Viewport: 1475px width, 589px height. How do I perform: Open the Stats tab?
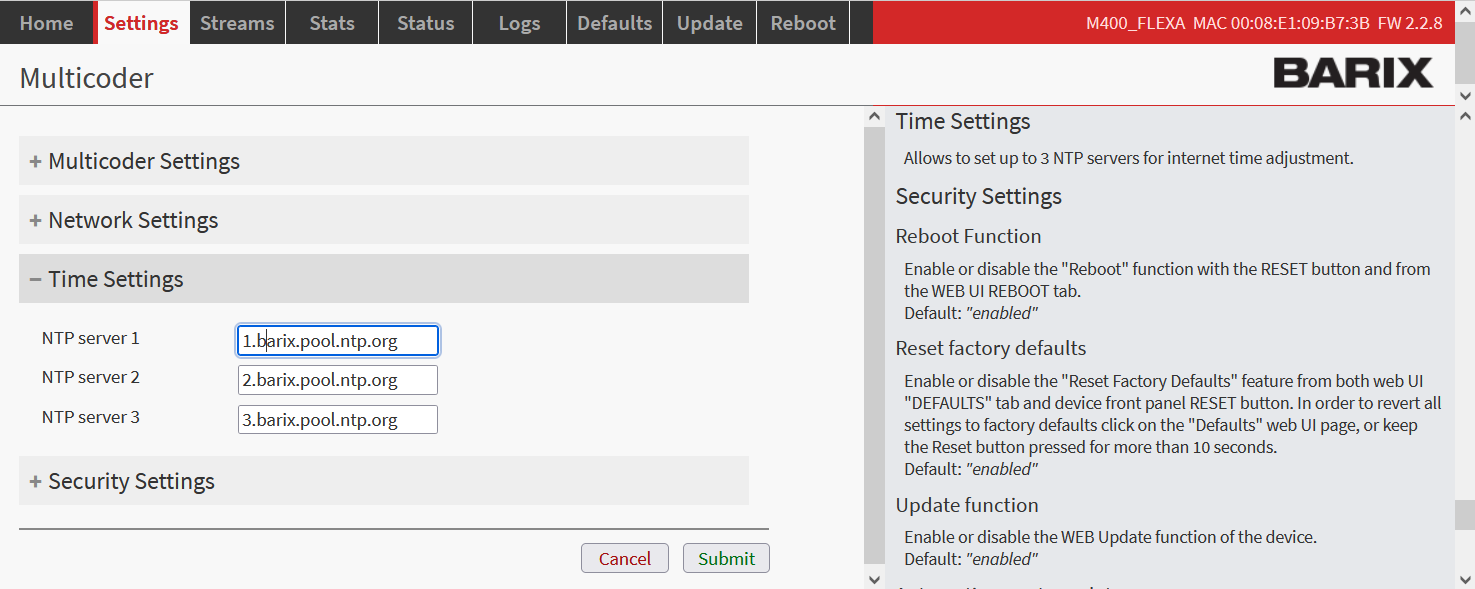(x=332, y=23)
